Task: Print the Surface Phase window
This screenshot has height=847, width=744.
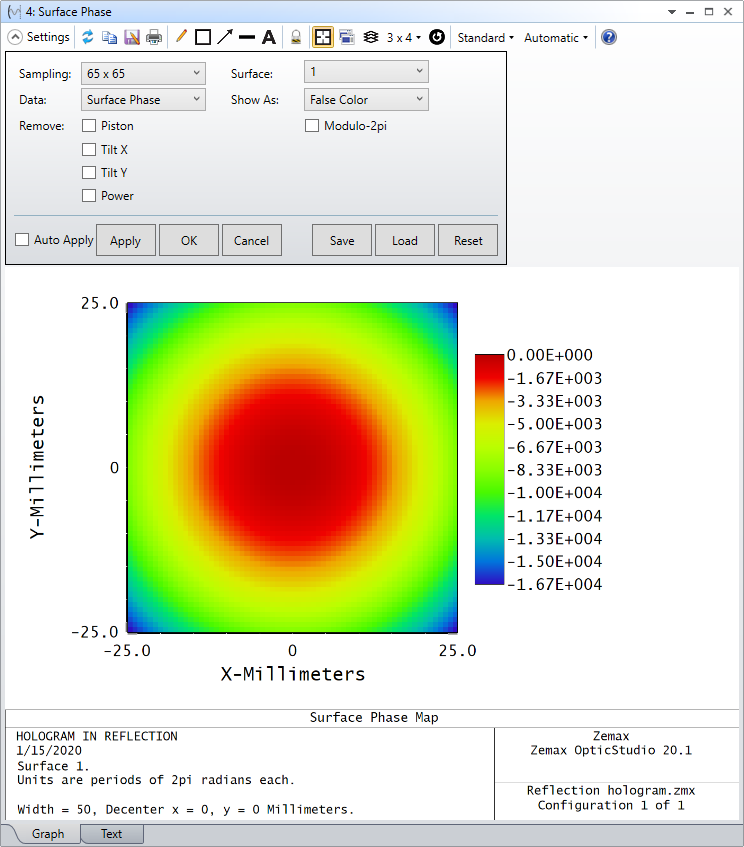Action: point(154,37)
